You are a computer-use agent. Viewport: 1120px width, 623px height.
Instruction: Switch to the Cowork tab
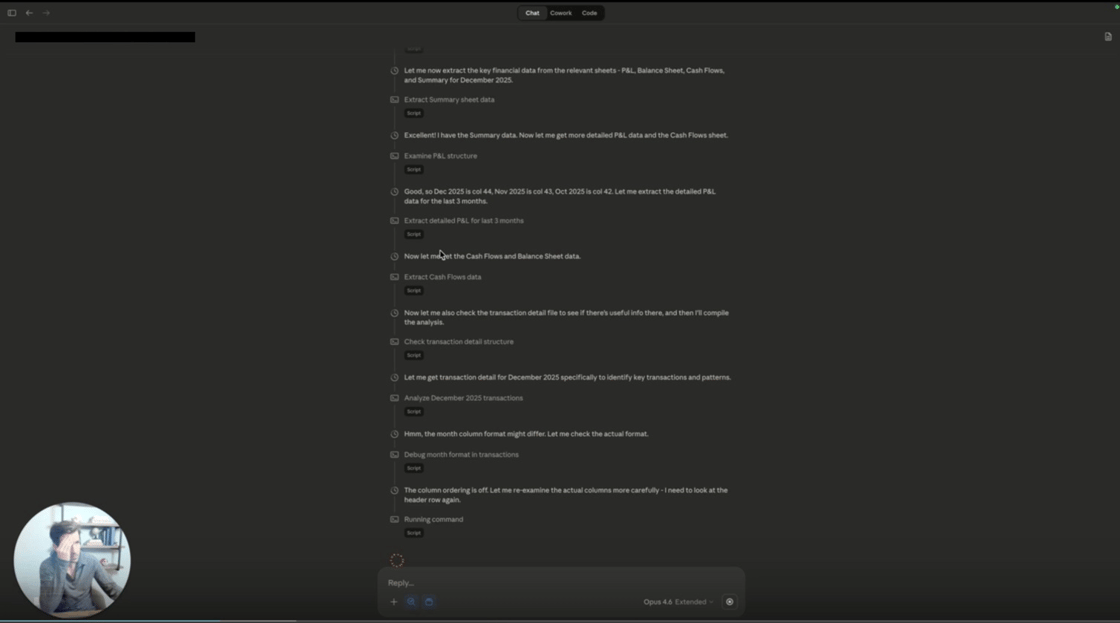pyautogui.click(x=561, y=13)
